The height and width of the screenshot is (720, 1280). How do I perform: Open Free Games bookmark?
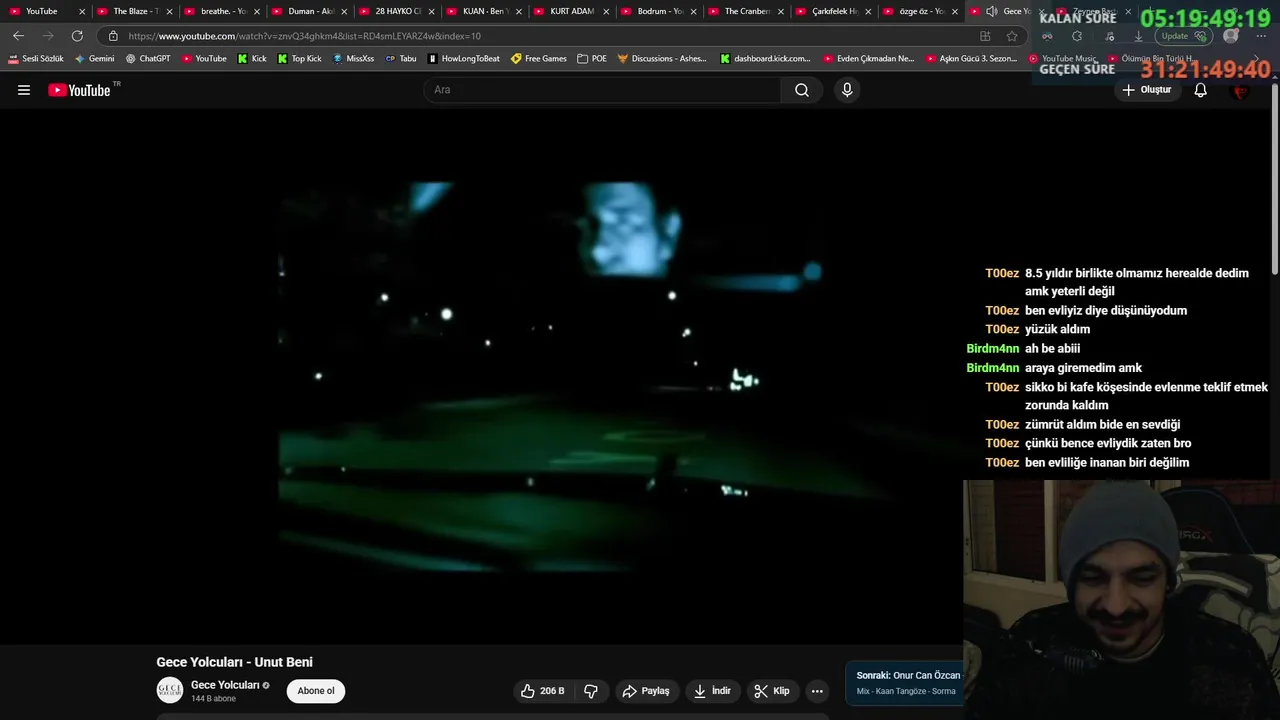[x=538, y=59]
